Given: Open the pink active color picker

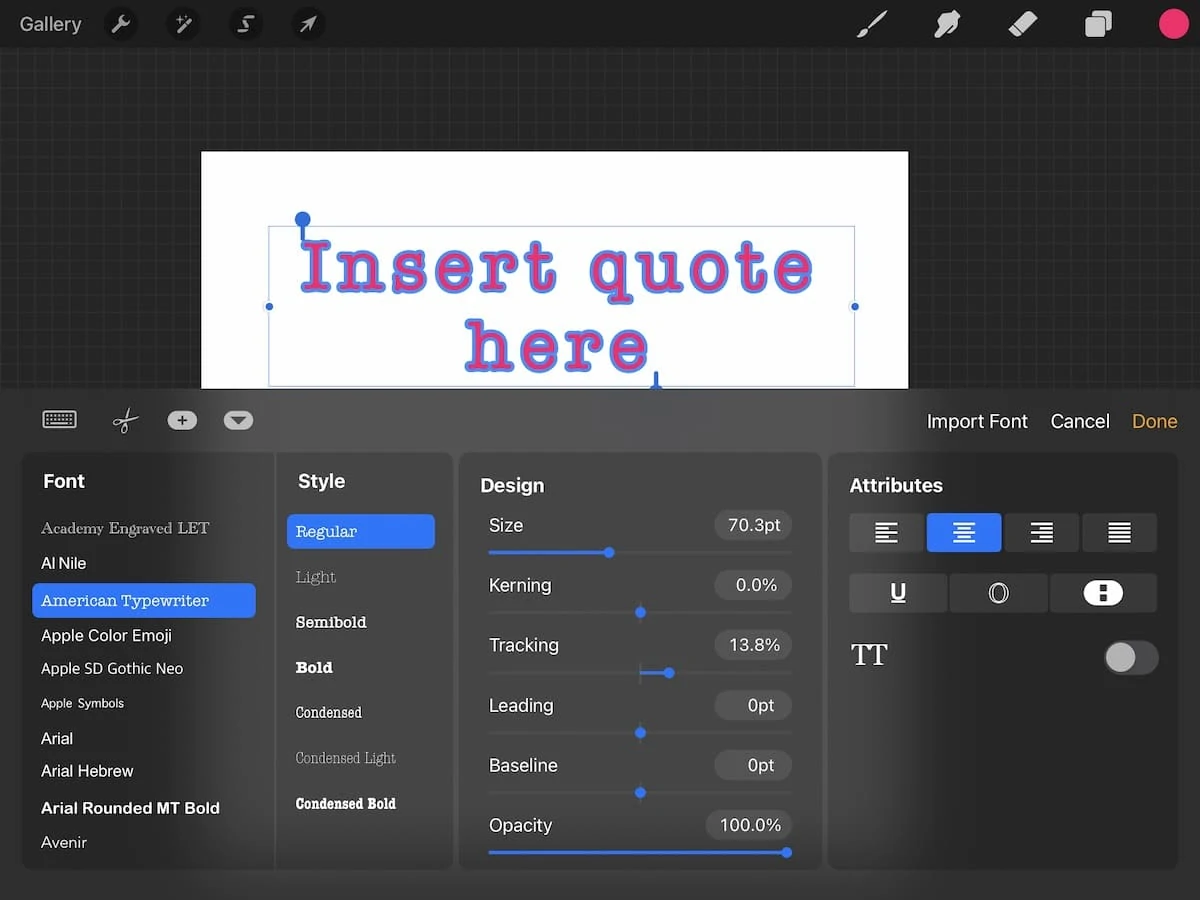Looking at the screenshot, I should tap(1173, 24).
